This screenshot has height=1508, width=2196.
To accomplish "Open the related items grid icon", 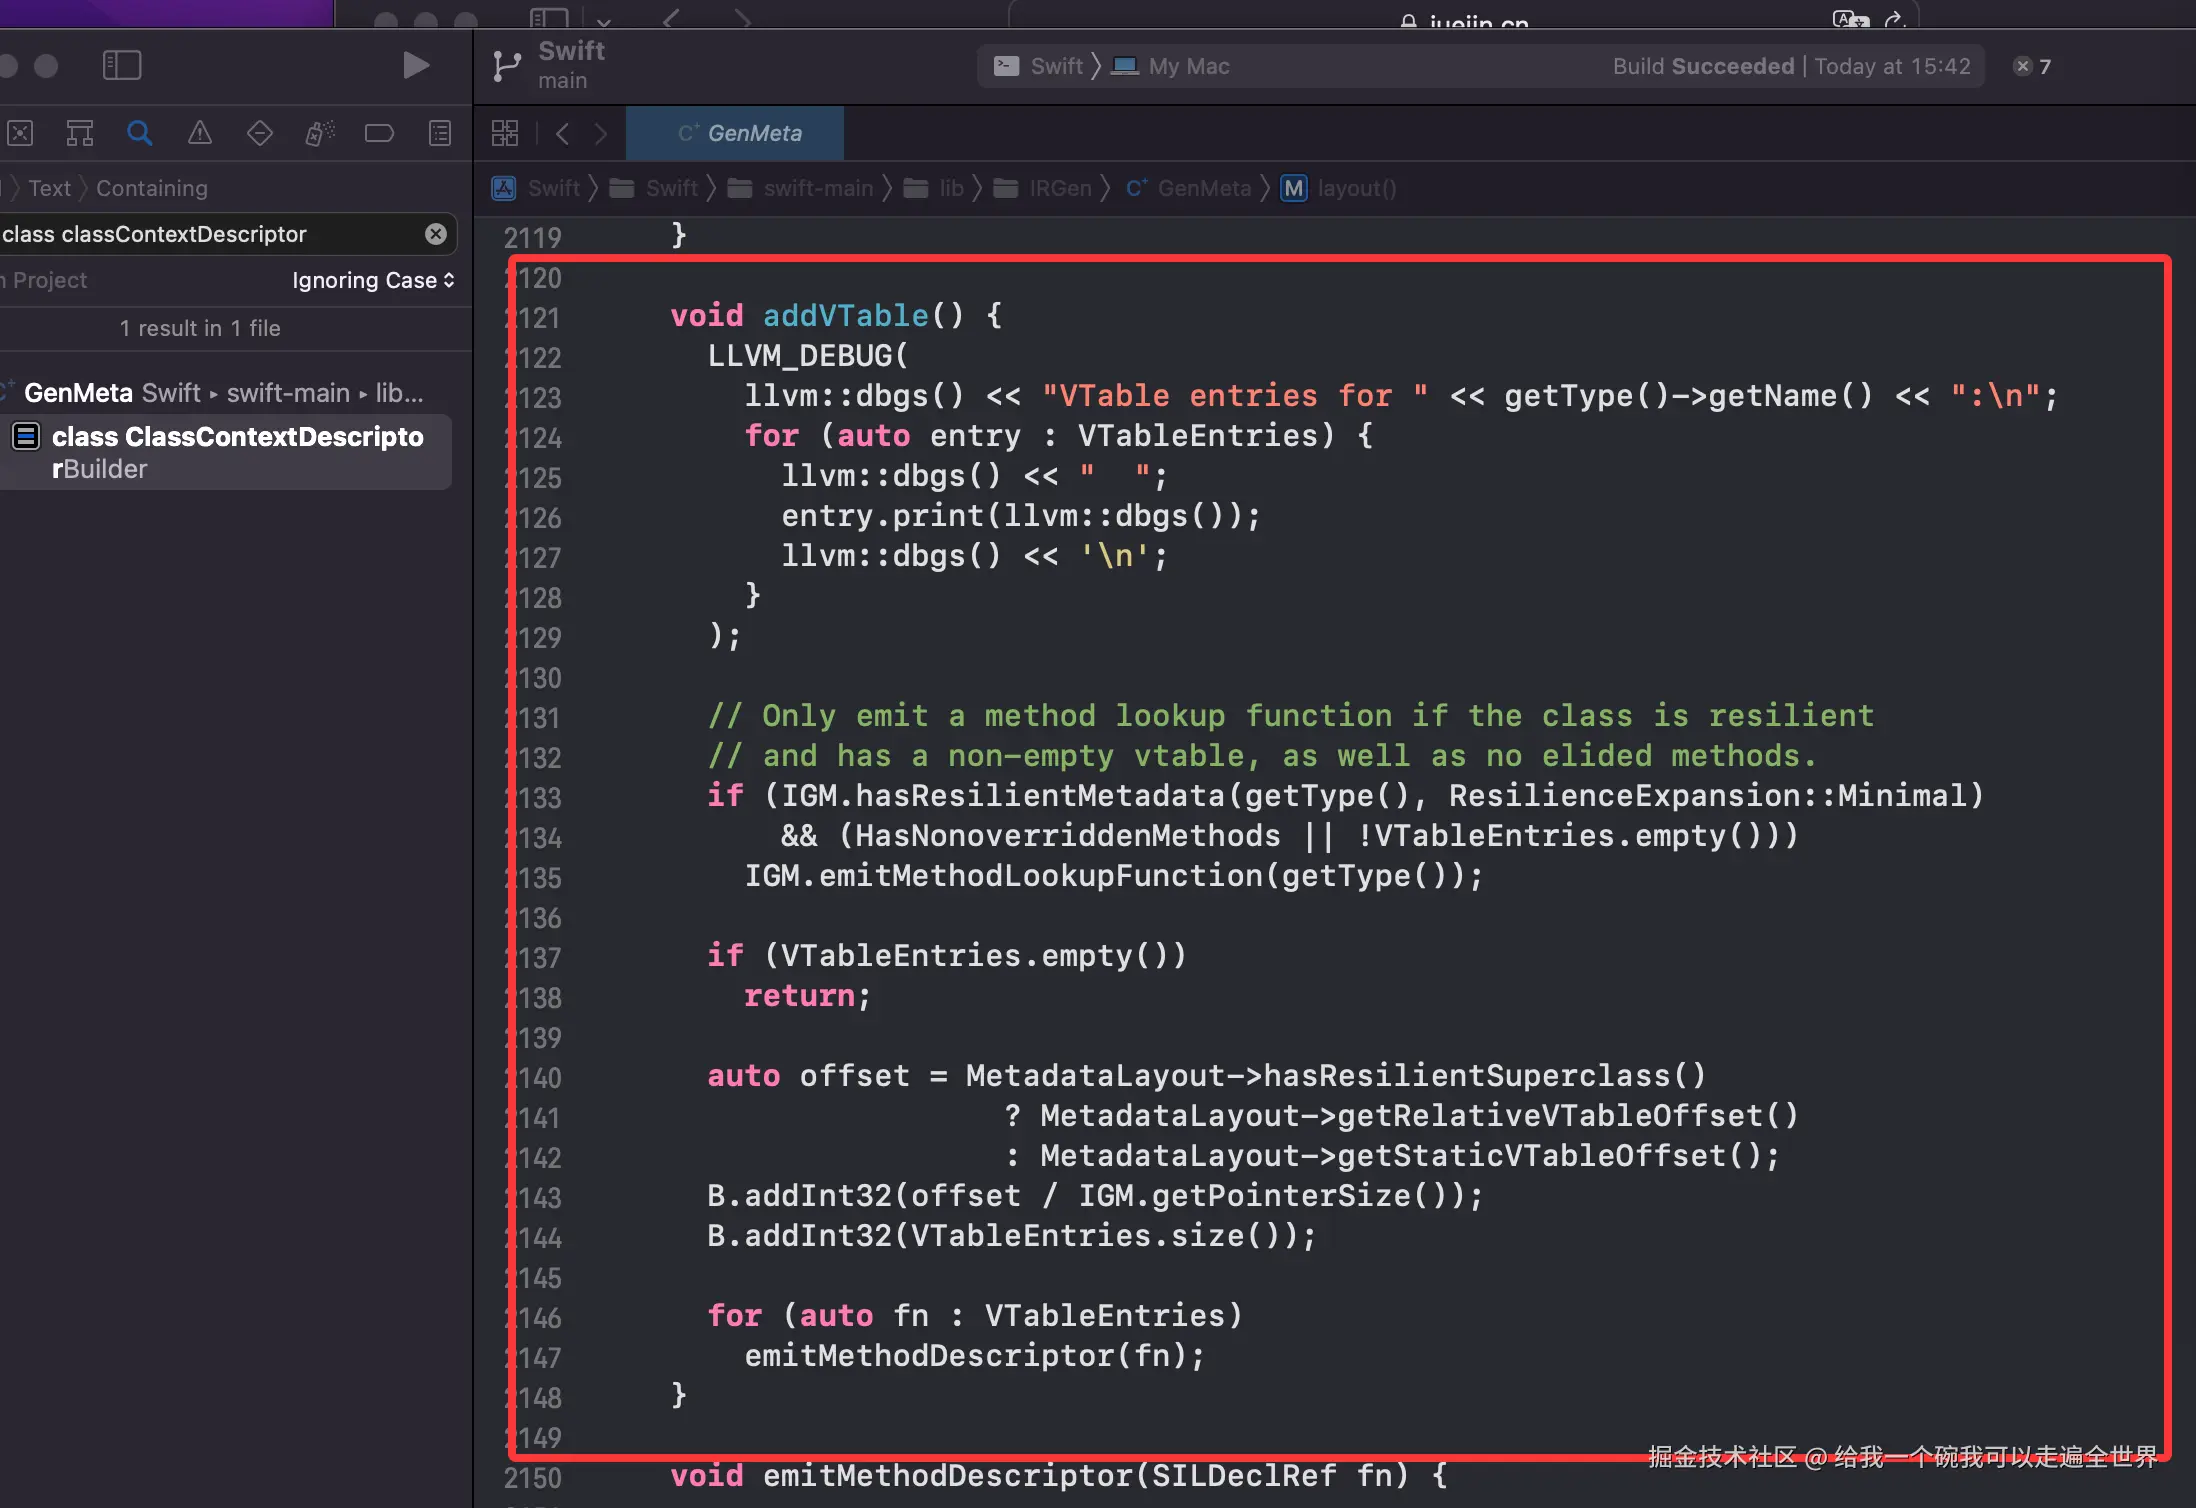I will point(505,133).
